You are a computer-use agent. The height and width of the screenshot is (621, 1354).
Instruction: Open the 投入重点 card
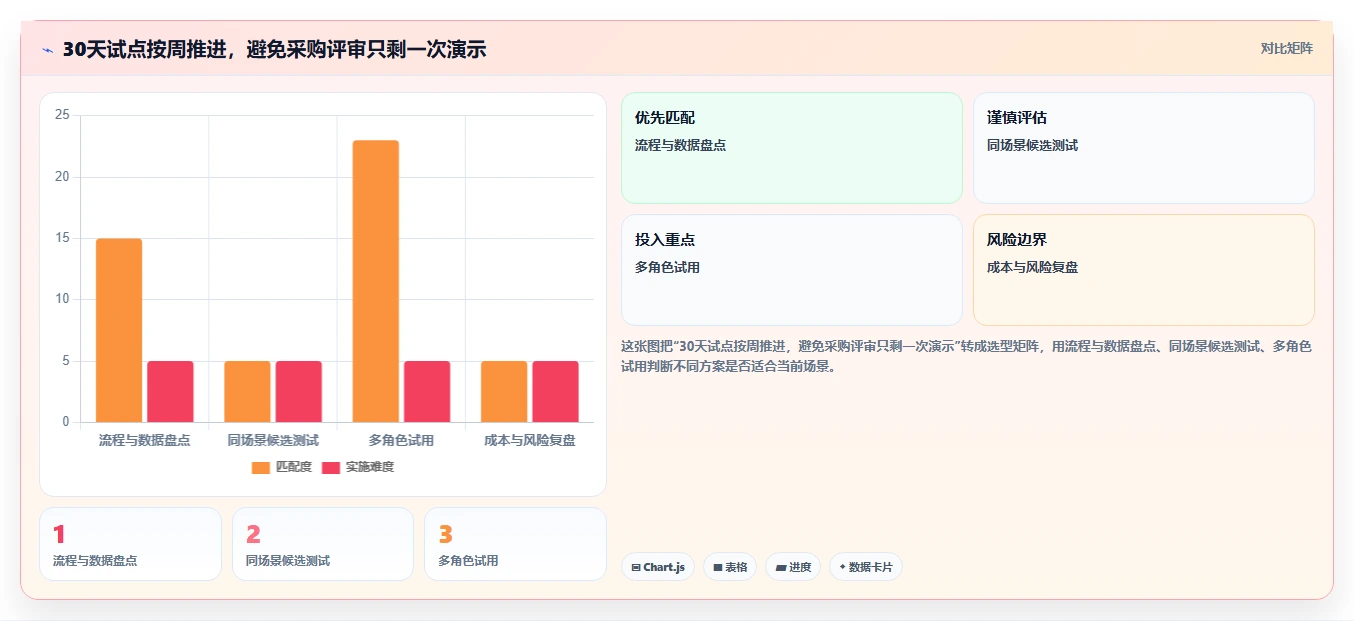(x=792, y=270)
